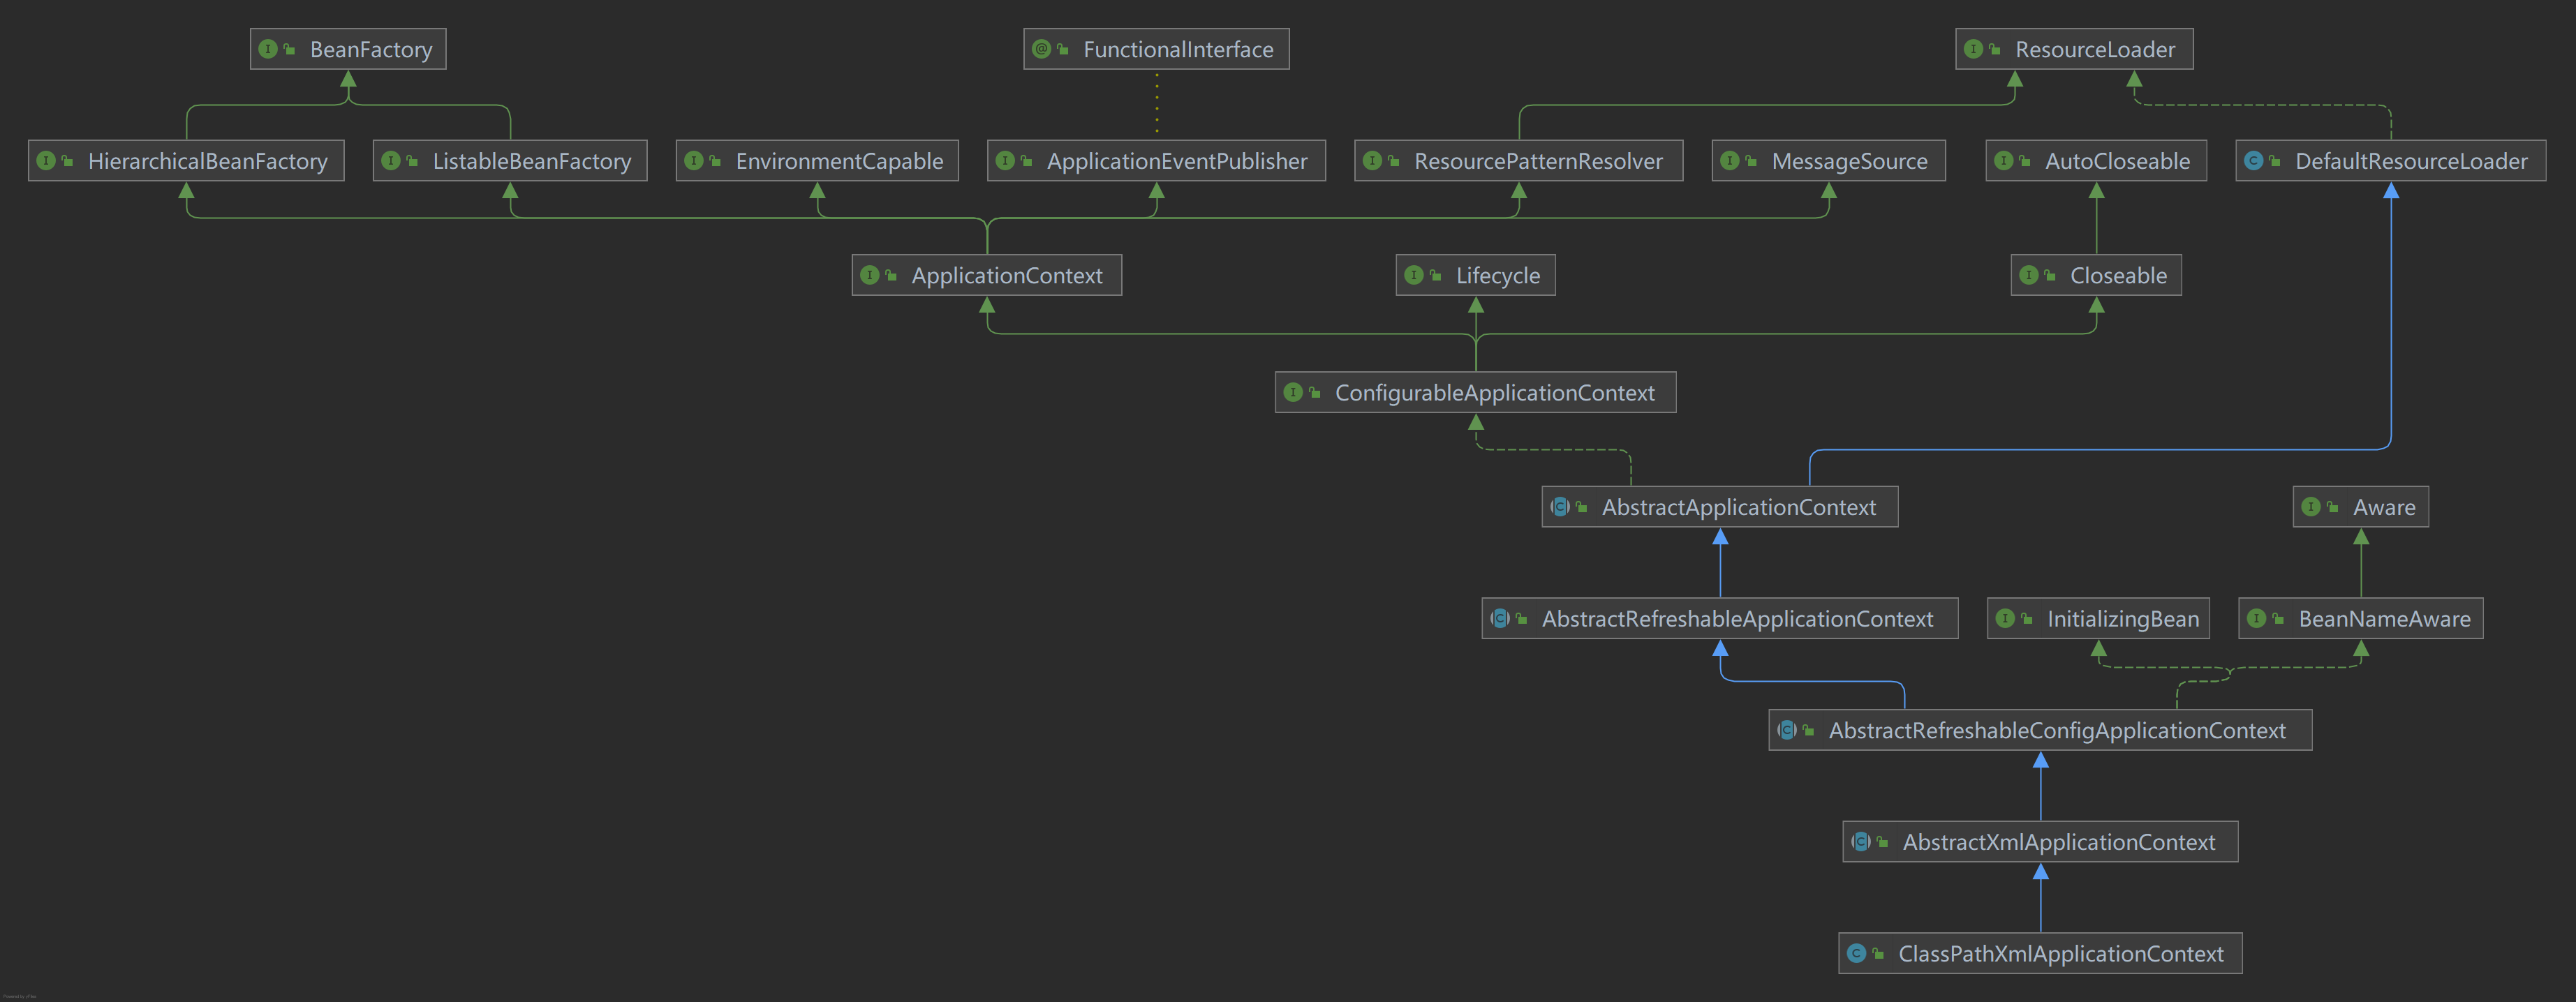Screen dimensions: 2576x1002
Task: Click the visibility lock icon on the ApplicationContext node
Action: [890, 275]
